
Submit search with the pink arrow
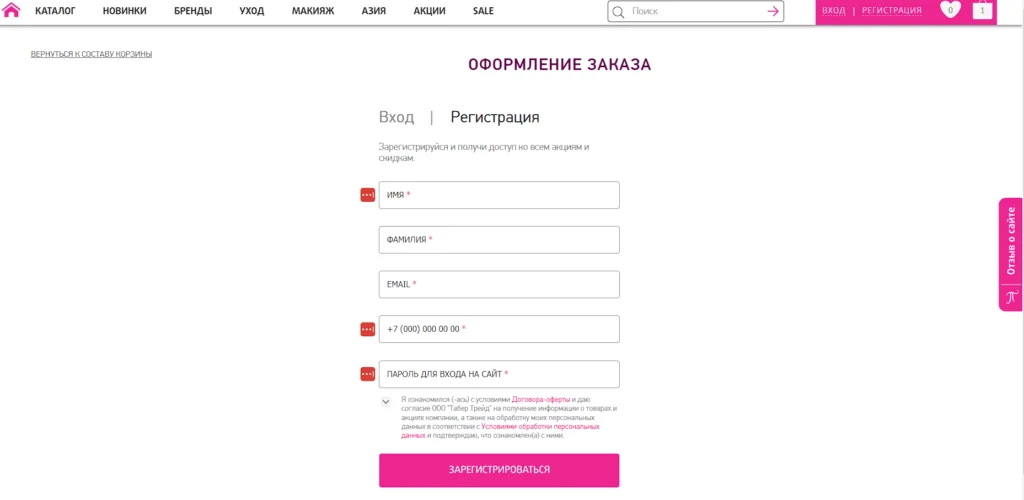[773, 11]
